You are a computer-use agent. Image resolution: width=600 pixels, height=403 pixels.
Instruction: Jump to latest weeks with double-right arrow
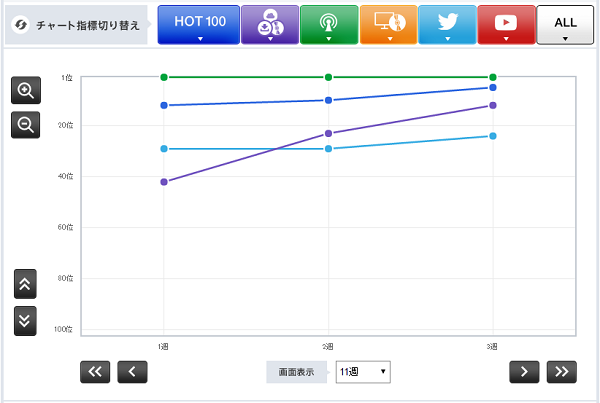click(x=562, y=372)
